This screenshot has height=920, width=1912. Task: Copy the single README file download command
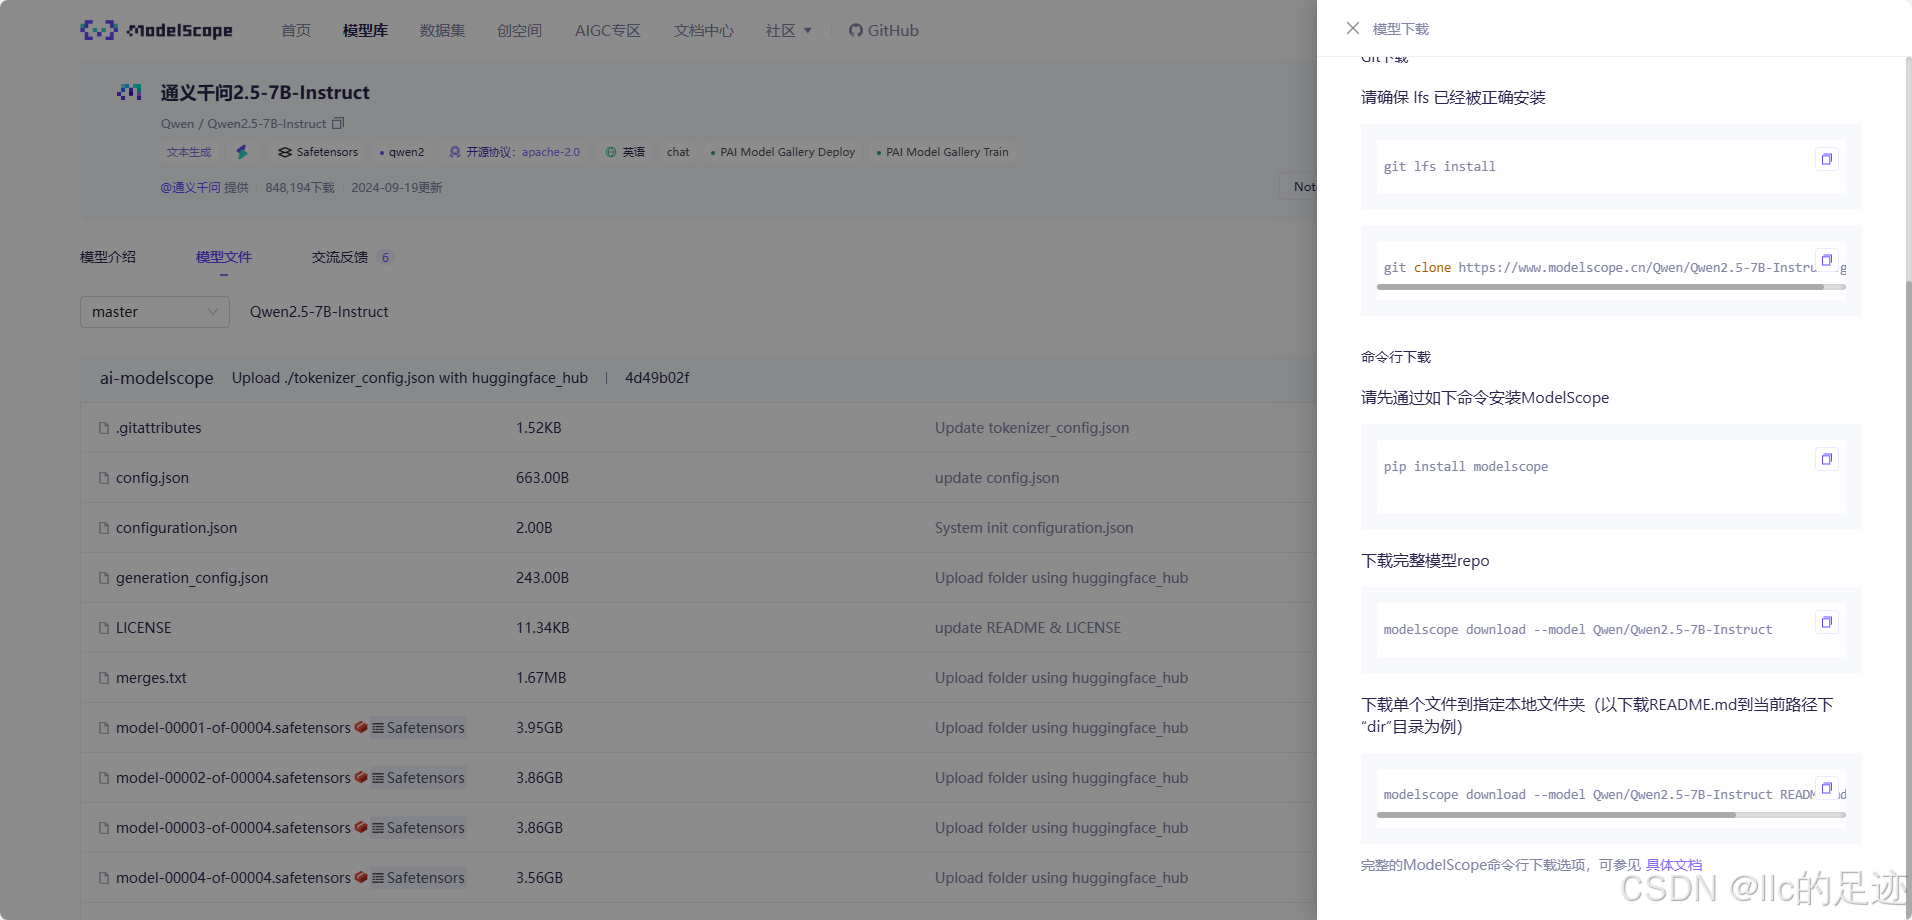(1826, 788)
